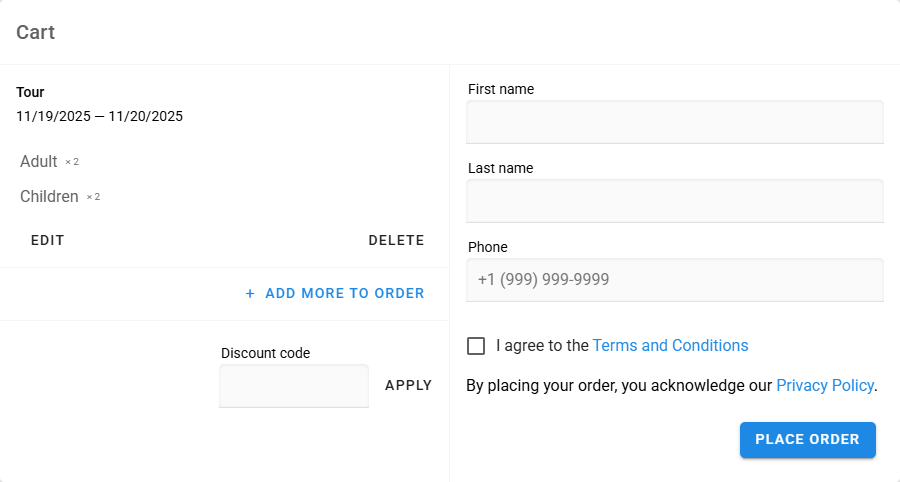This screenshot has height=482, width=900.
Task: Click the plus icon beside Add More to Order
Action: pos(250,294)
